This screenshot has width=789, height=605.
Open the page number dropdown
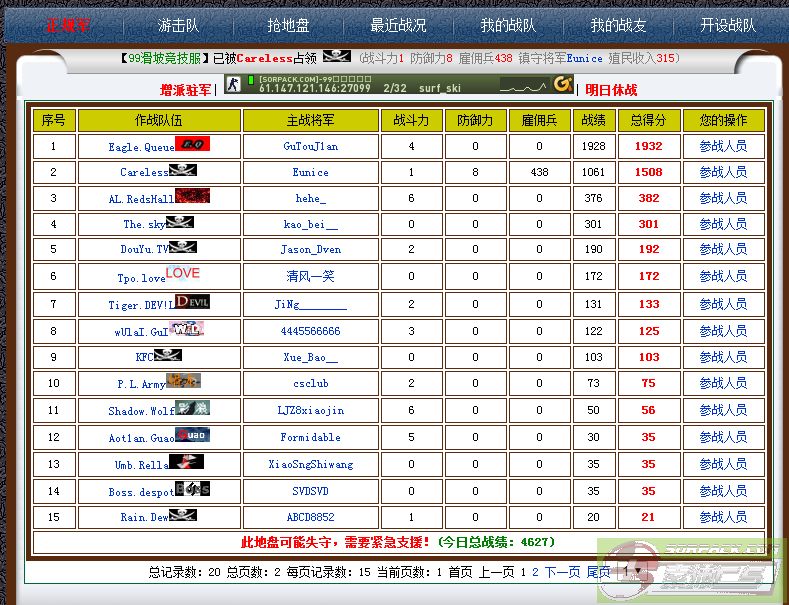point(628,571)
